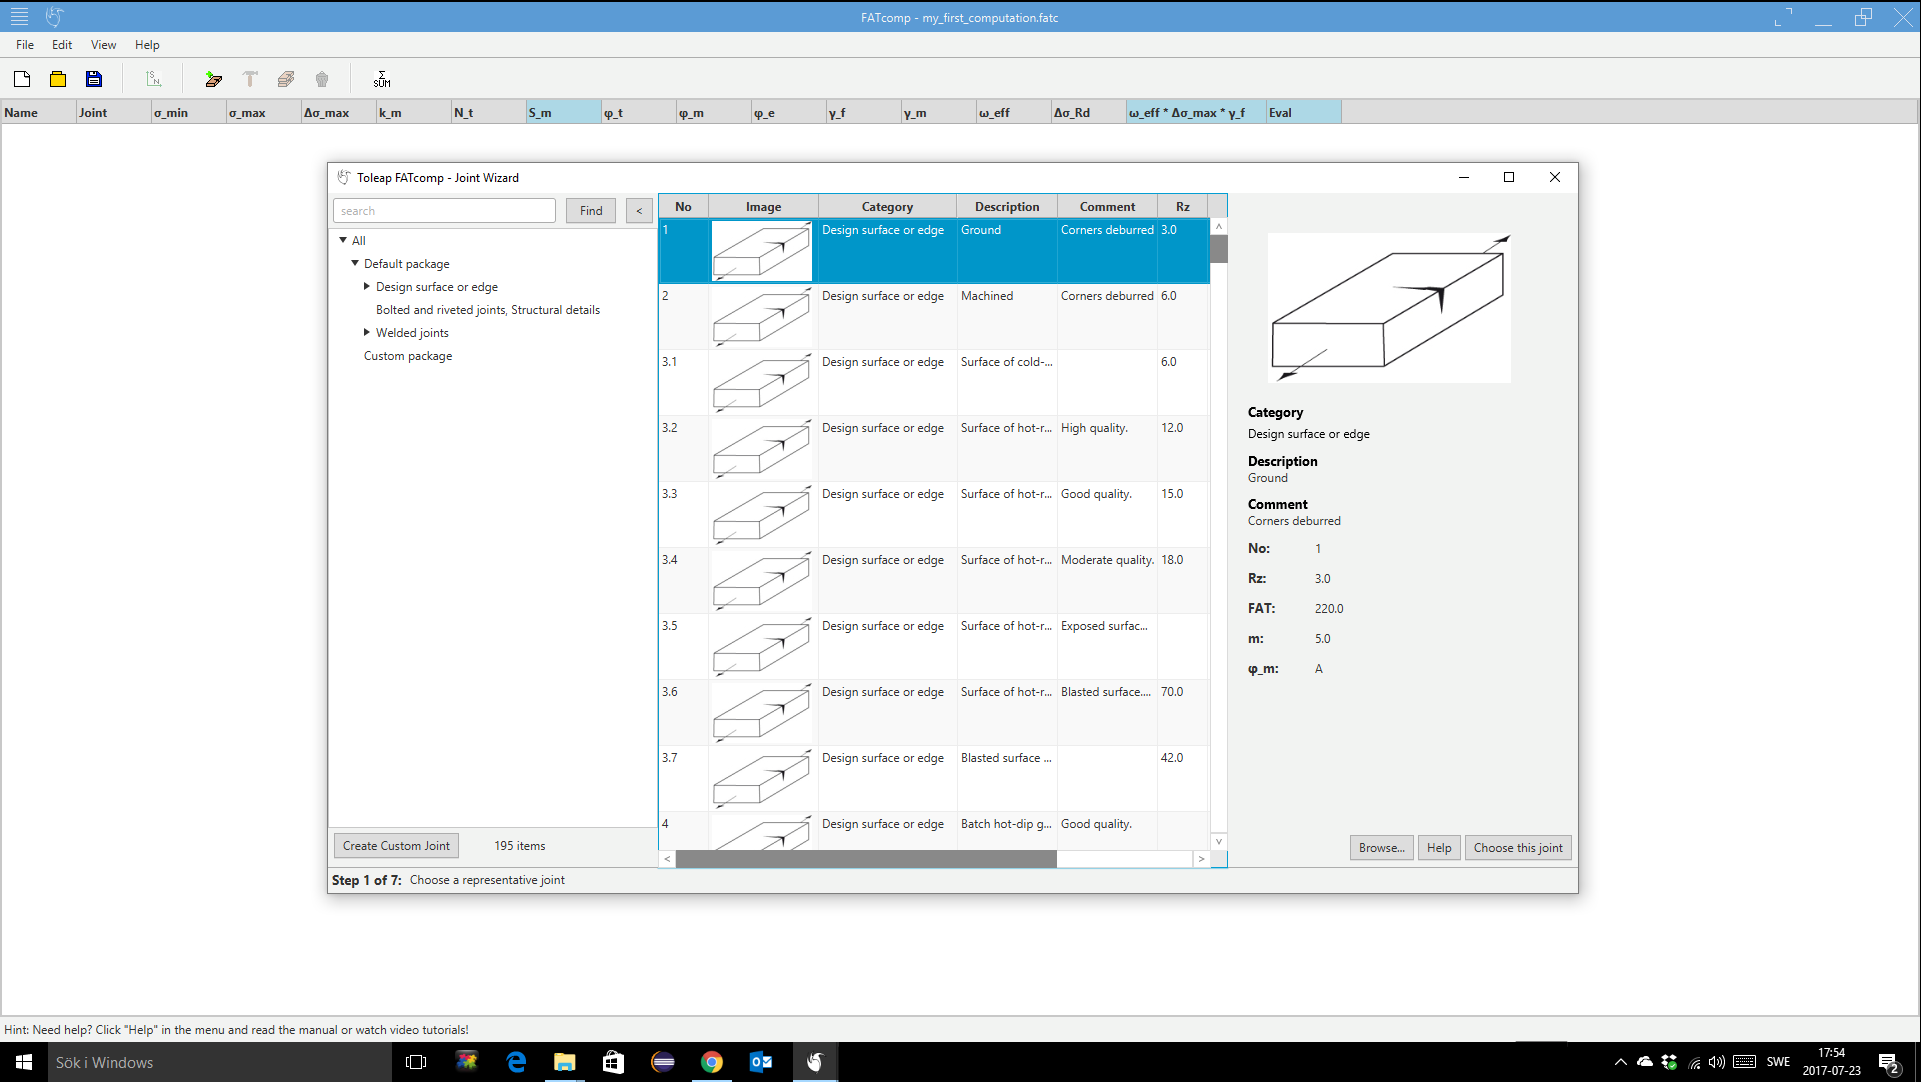The width and height of the screenshot is (1921, 1082).
Task: Click the SUM sigma toolbar icon
Action: pos(382,79)
